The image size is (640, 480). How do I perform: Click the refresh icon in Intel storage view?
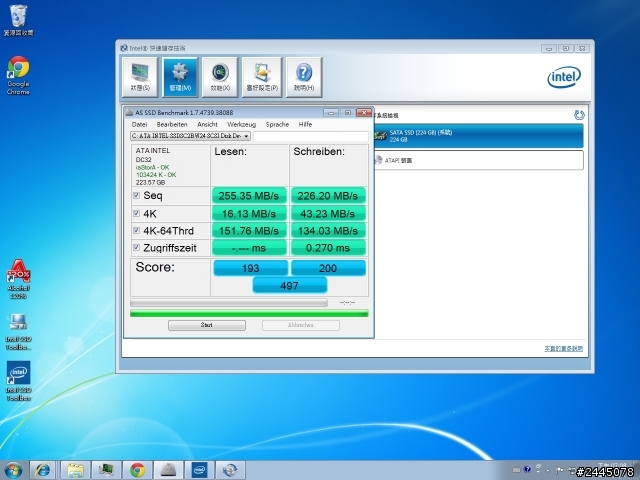click(579, 115)
